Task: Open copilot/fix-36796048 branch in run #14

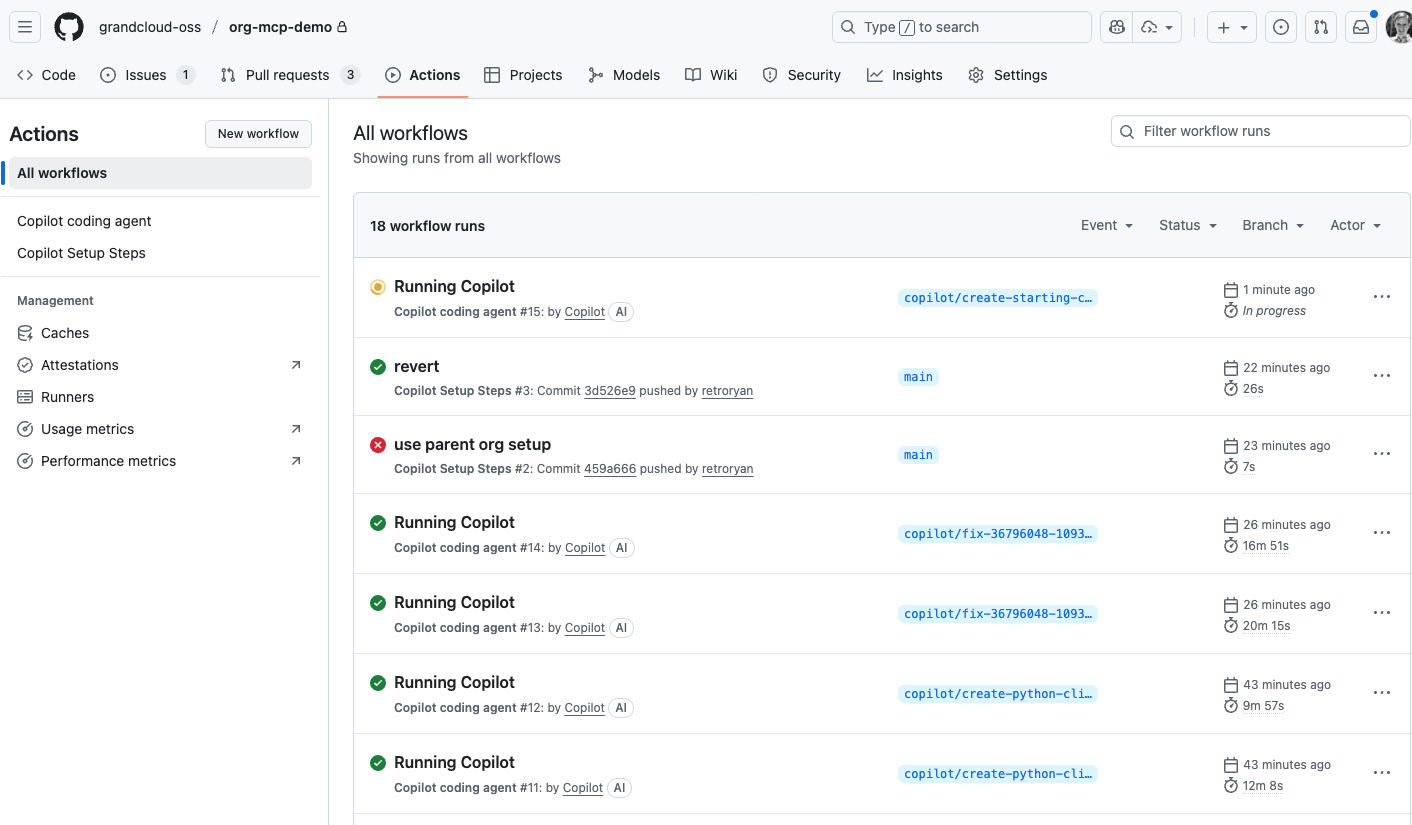Action: 998,534
